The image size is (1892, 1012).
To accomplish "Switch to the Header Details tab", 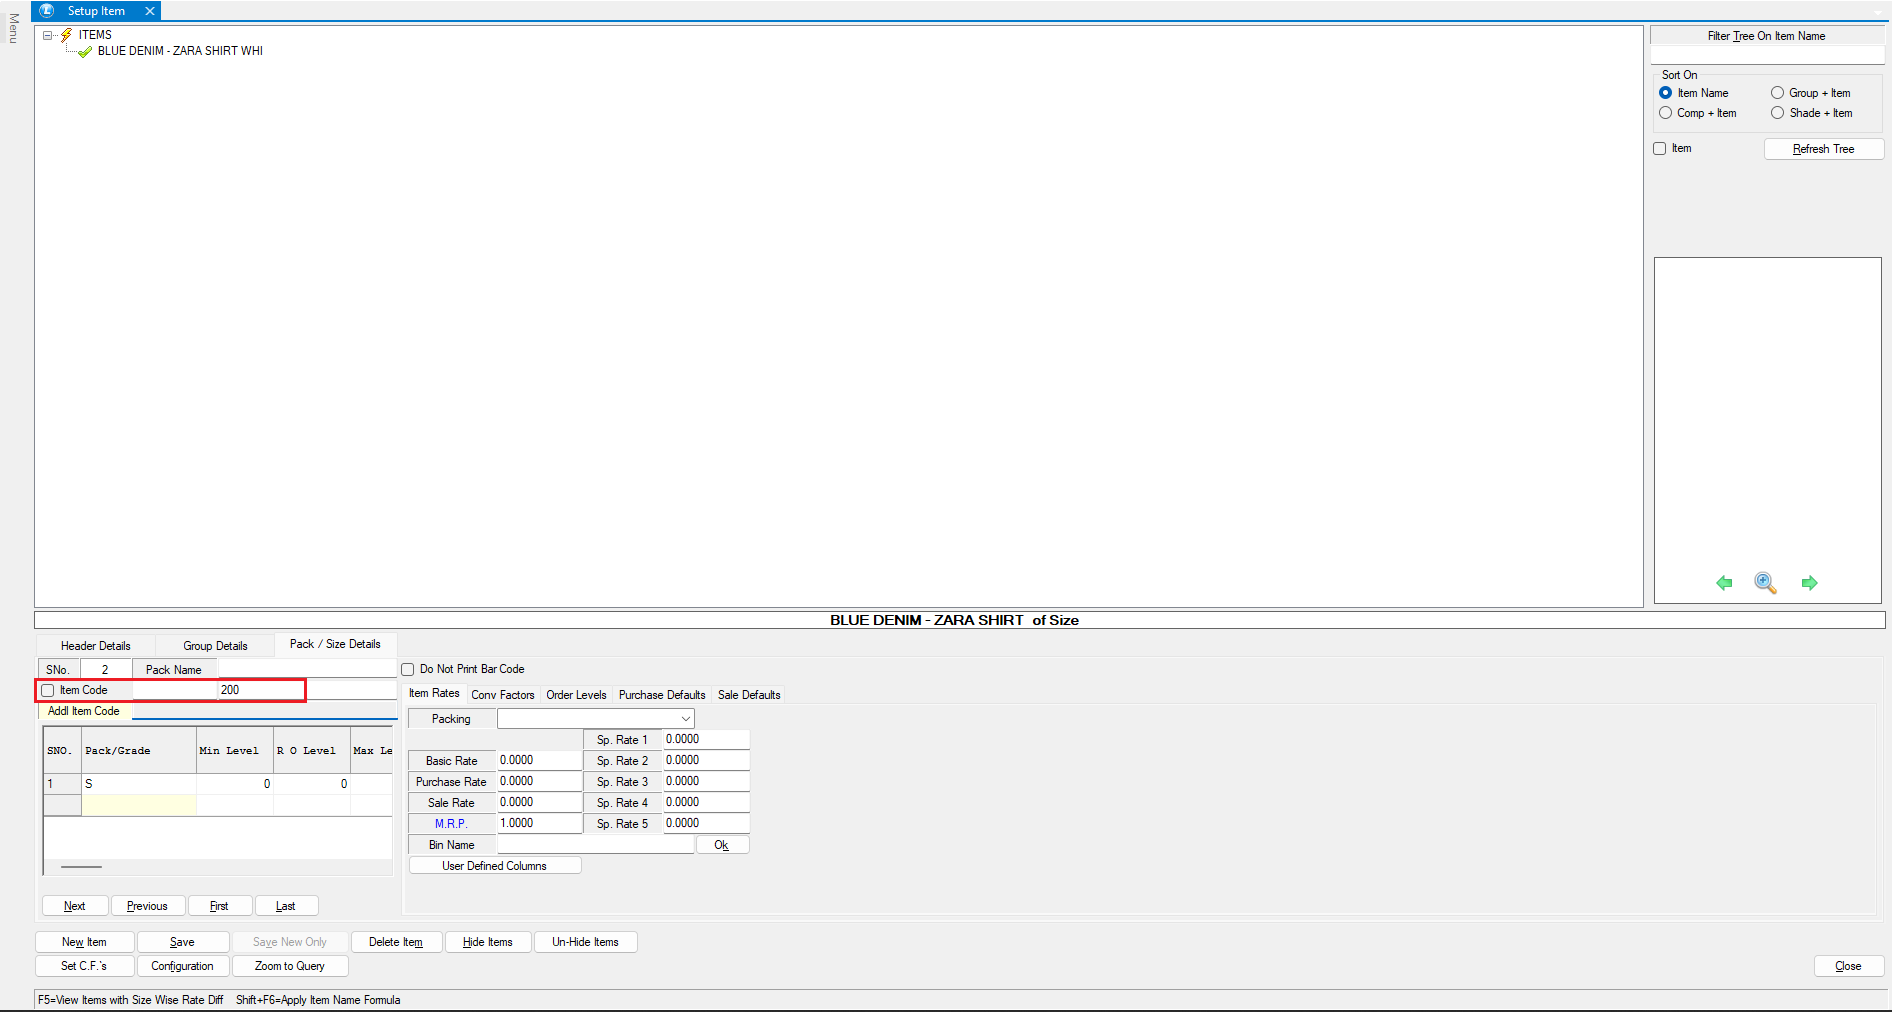I will pos(95,646).
